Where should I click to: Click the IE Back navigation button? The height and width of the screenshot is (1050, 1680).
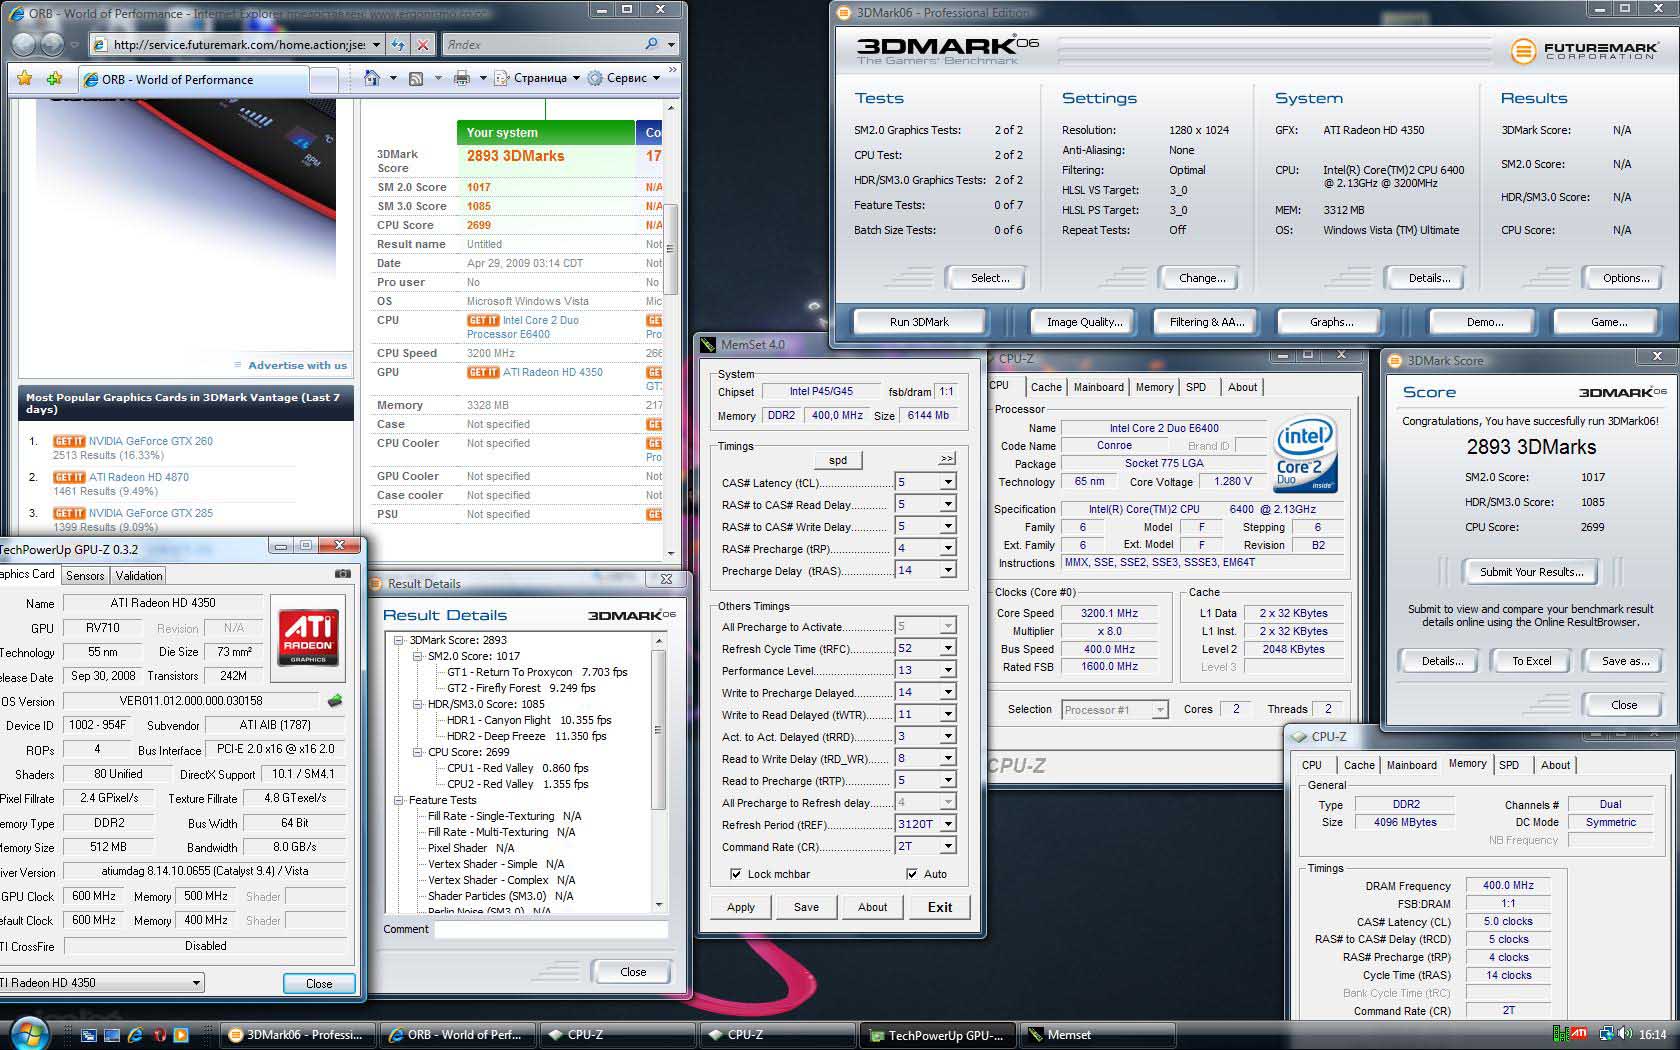[x=25, y=44]
